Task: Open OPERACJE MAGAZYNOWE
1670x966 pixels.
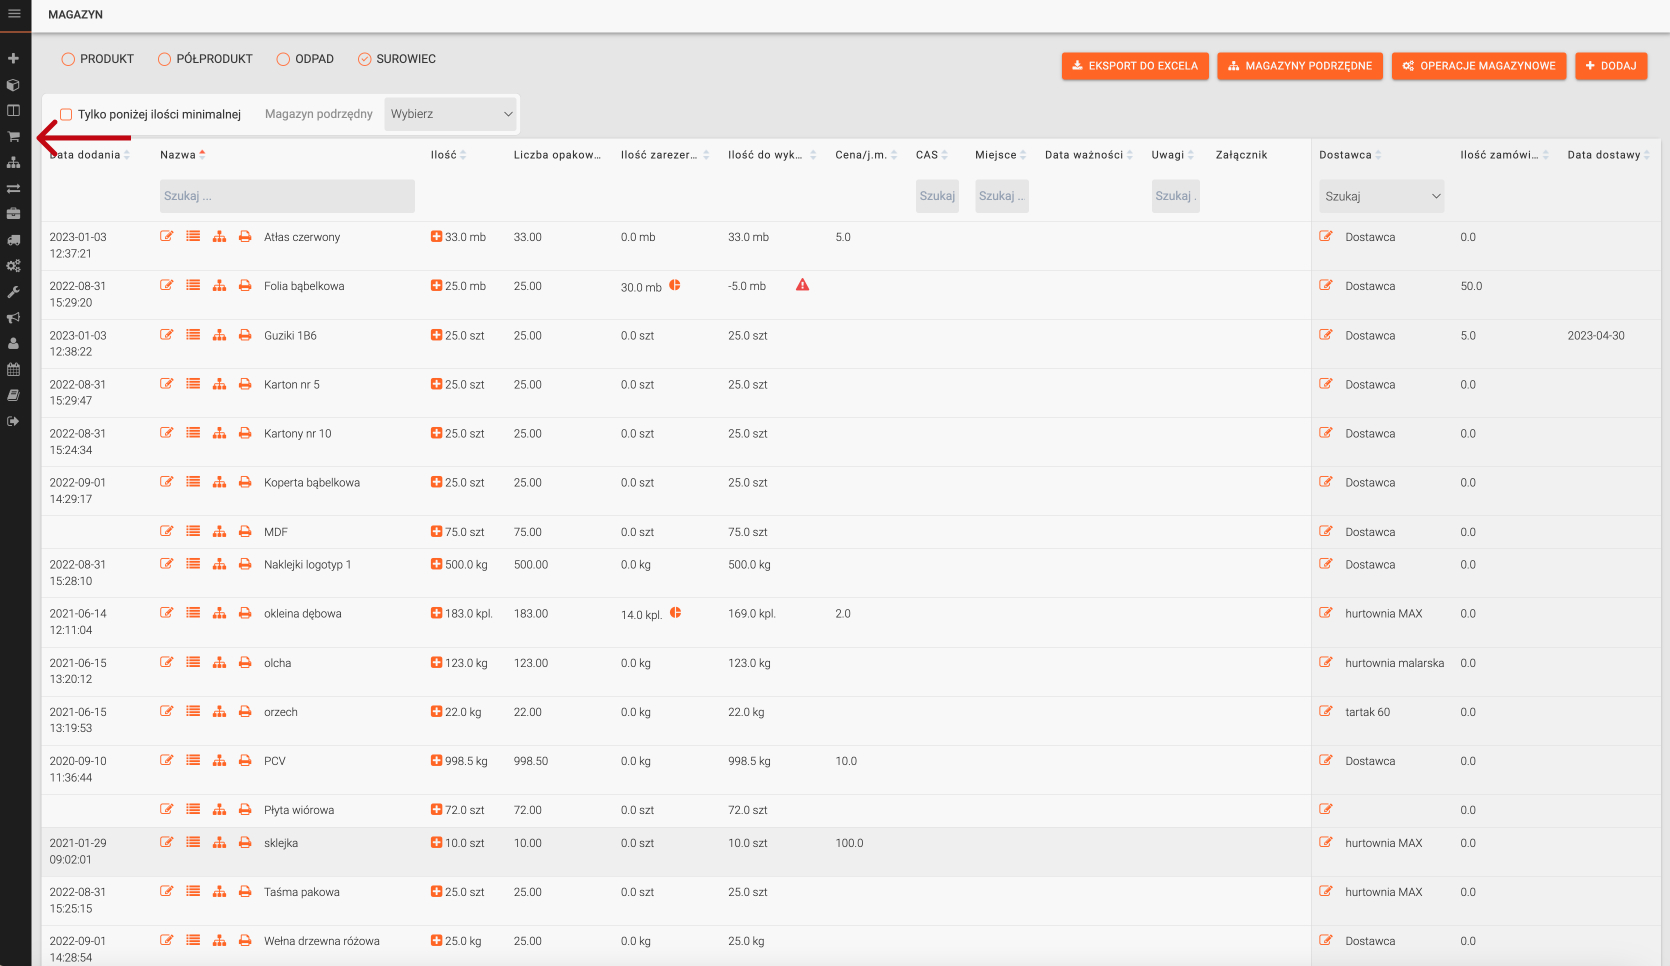Action: click(x=1478, y=66)
